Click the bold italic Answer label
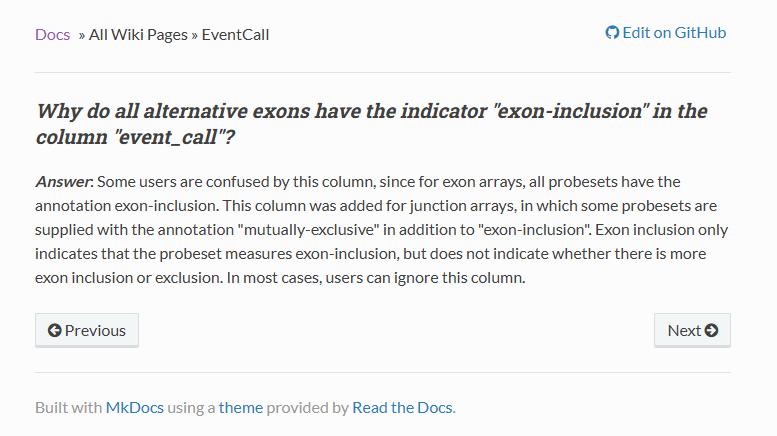Screen dimensions: 777x436 coord(63,181)
